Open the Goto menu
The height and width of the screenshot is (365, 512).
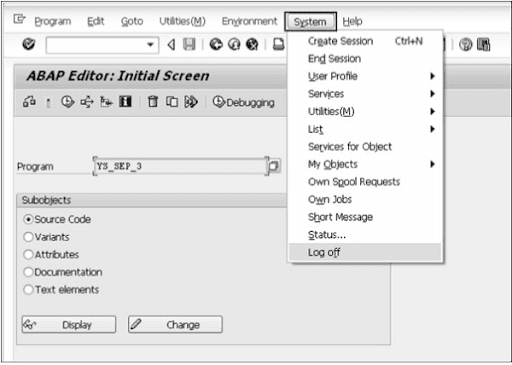[x=132, y=21]
